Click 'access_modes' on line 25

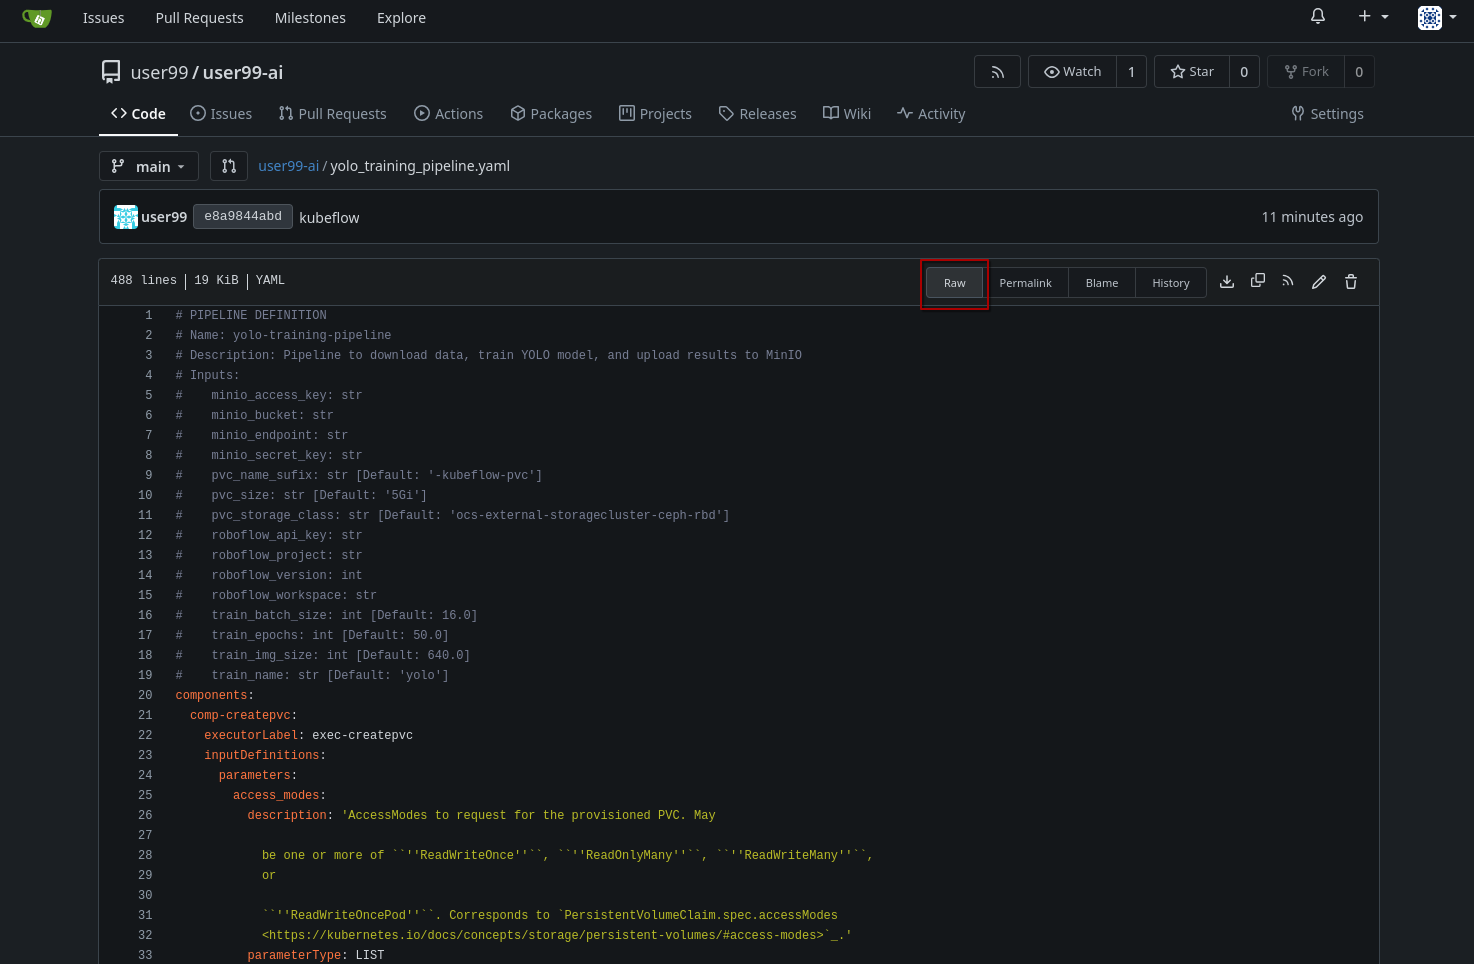pos(276,795)
